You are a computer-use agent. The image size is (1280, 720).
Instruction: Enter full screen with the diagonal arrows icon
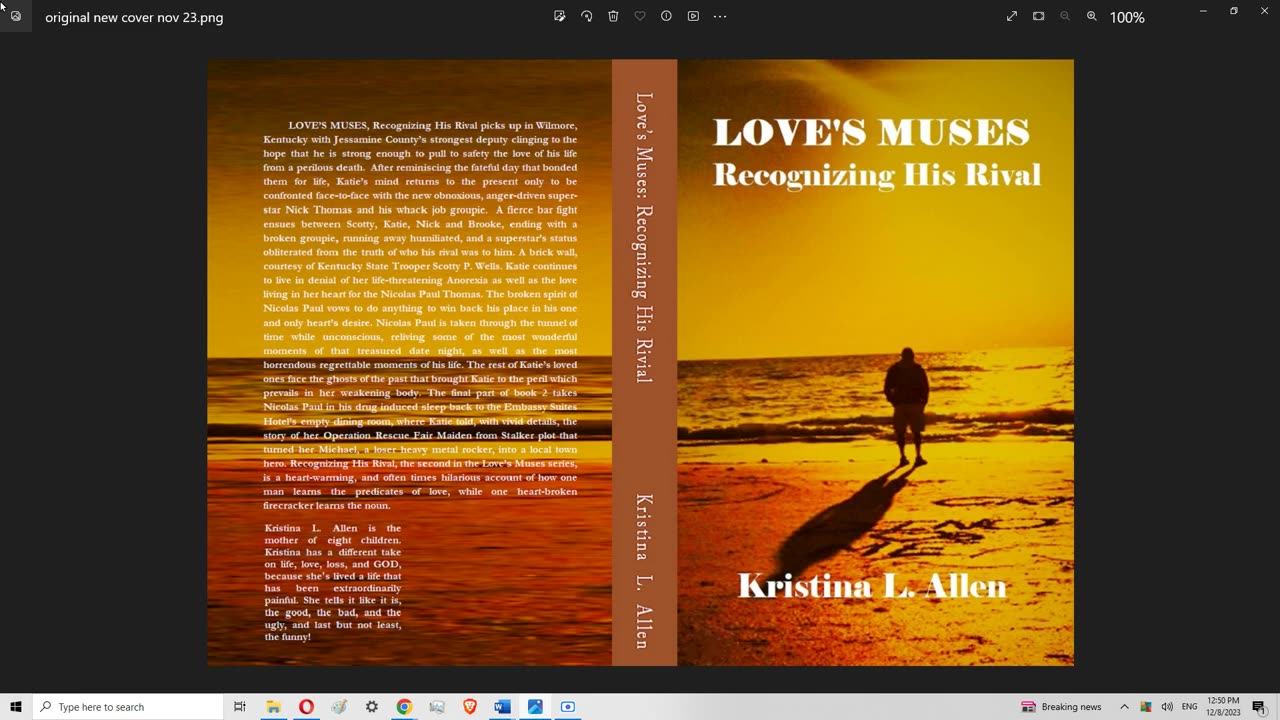[x=1012, y=16]
